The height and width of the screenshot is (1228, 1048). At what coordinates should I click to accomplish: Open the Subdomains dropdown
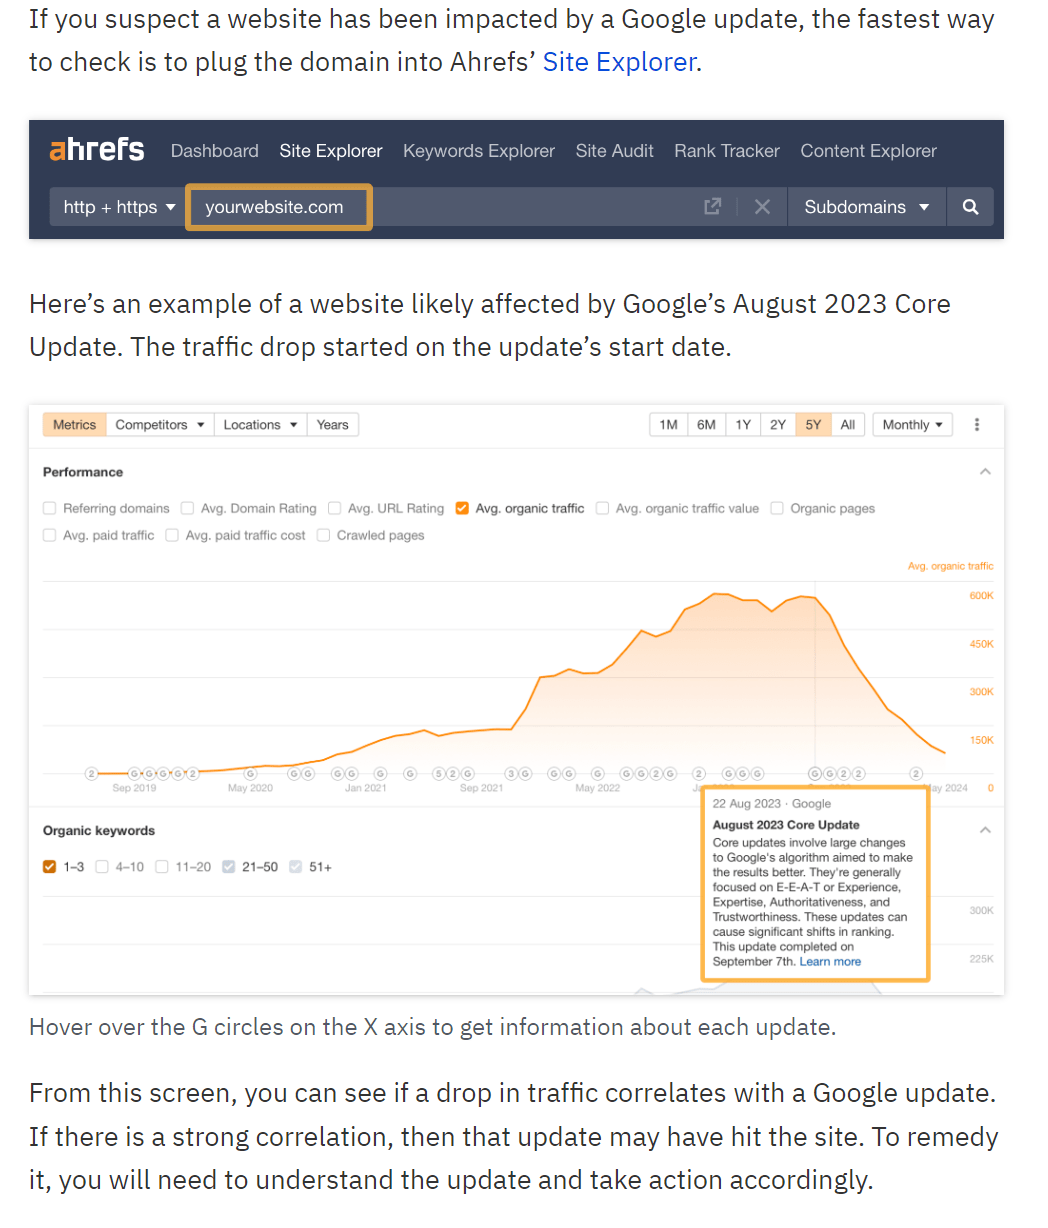pos(866,207)
